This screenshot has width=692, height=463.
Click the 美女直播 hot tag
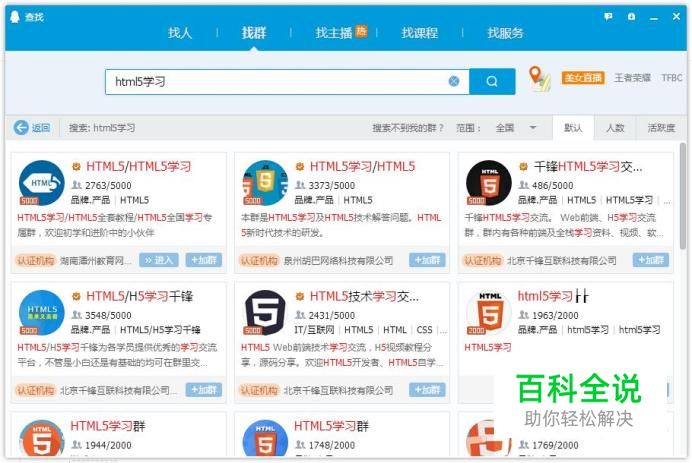[x=583, y=78]
